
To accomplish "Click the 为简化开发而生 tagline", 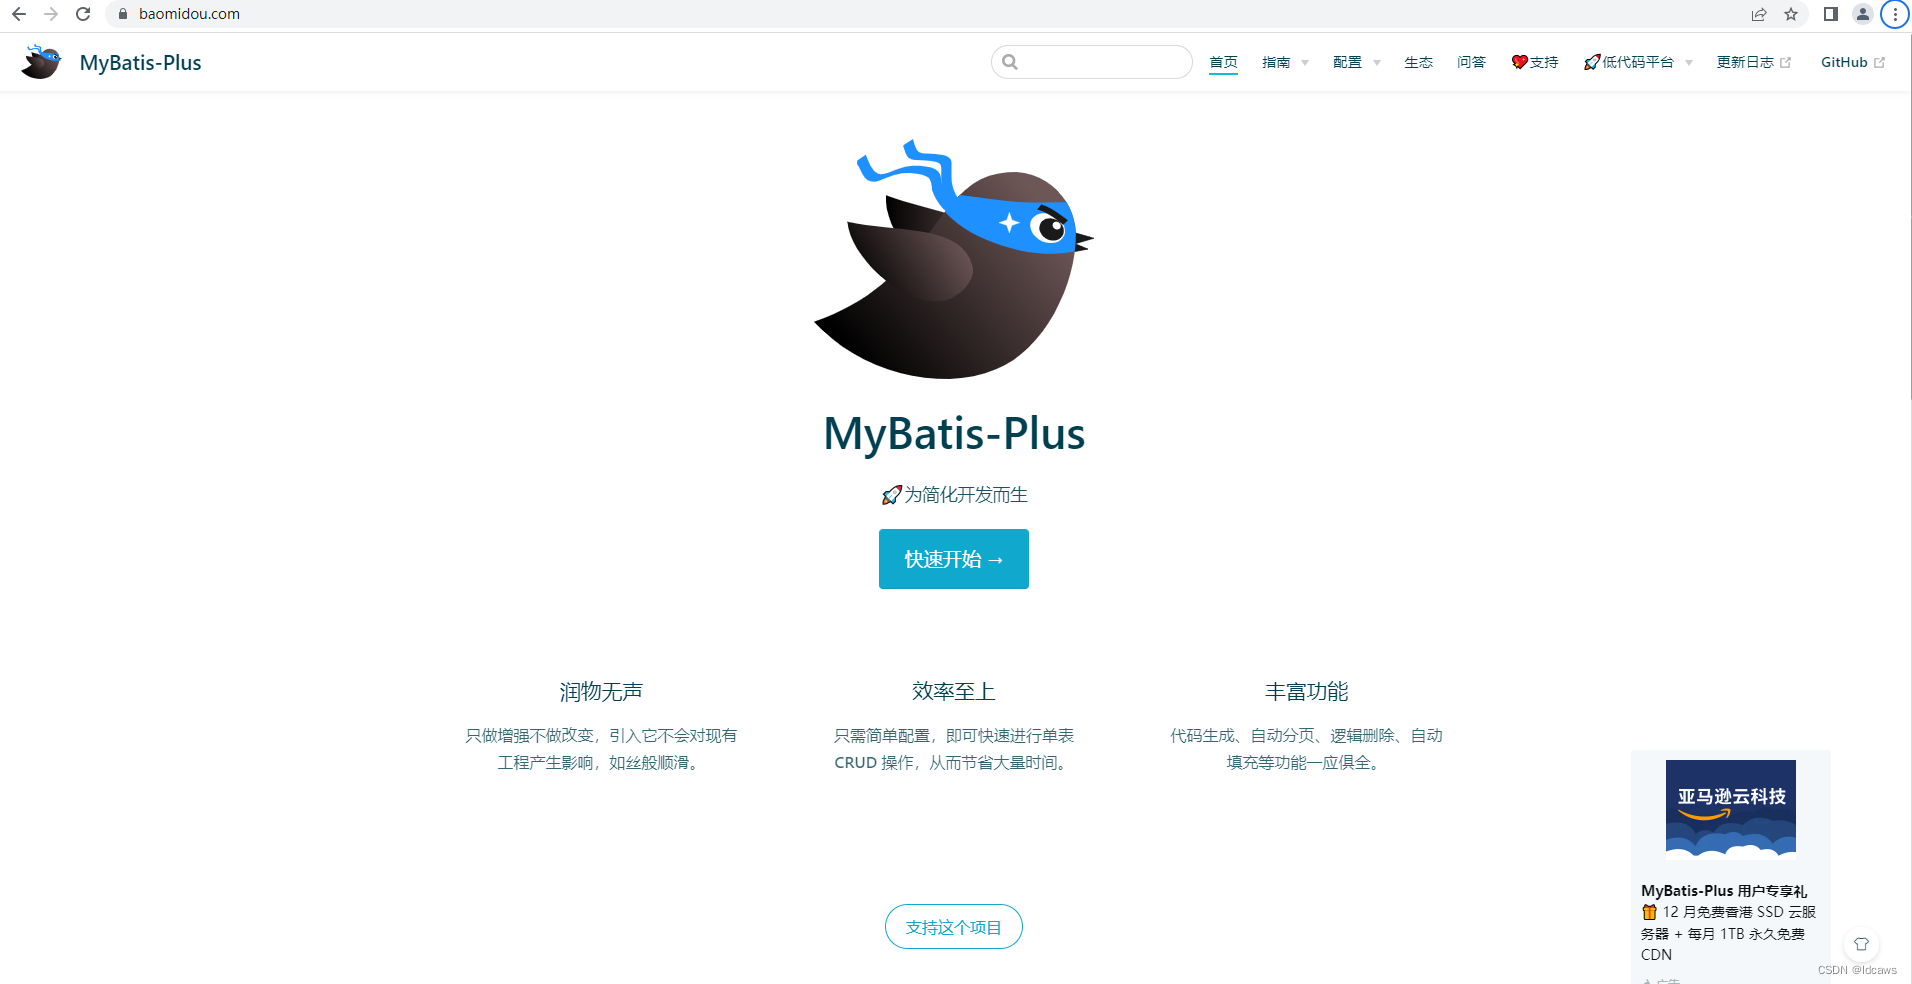I will tap(966, 495).
